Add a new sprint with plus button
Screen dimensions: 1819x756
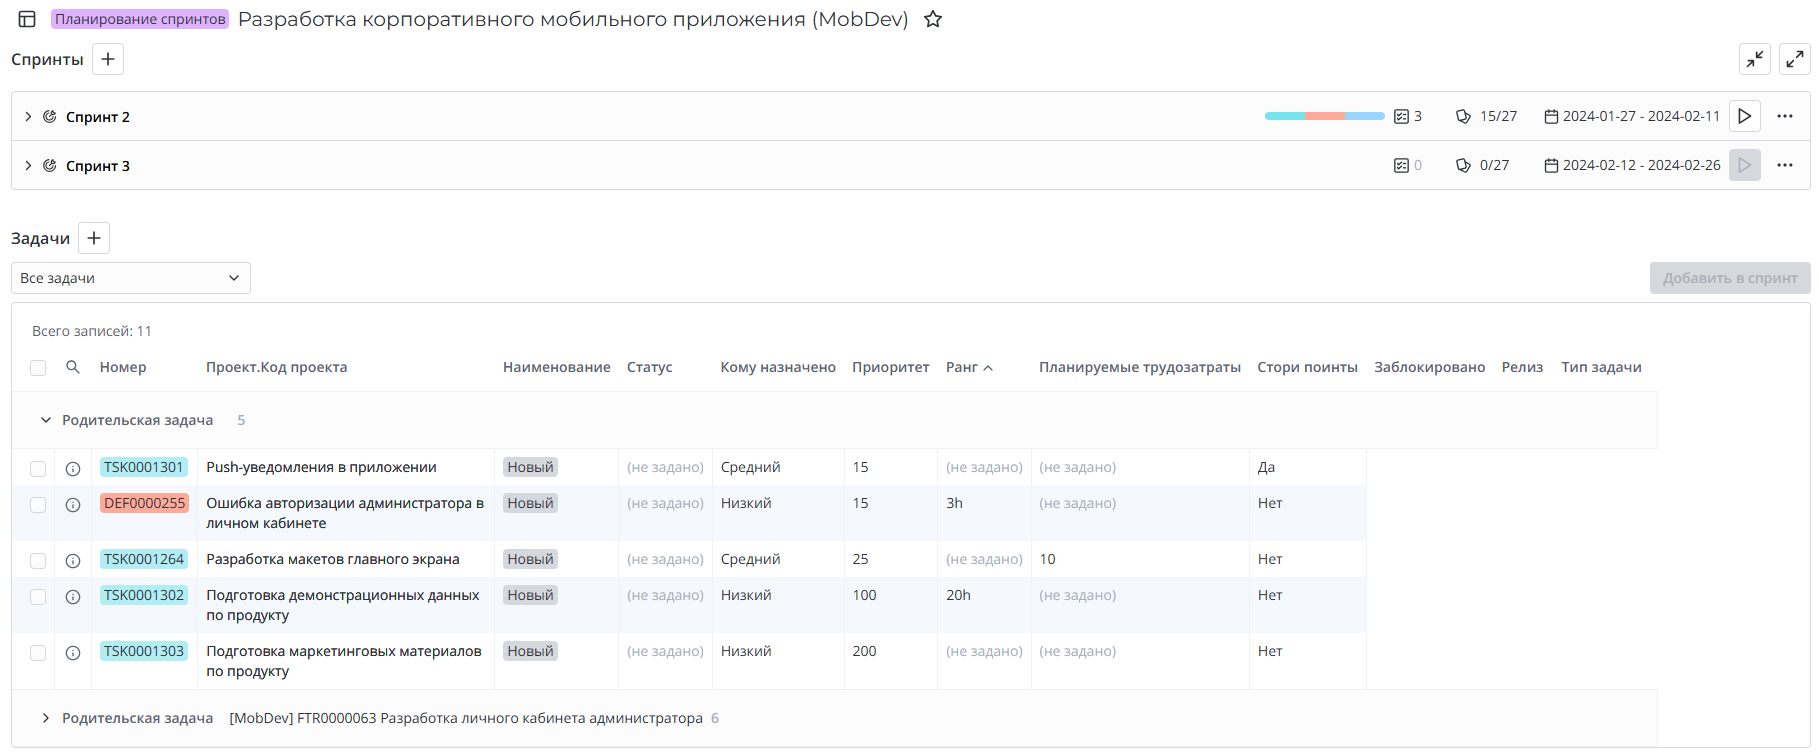click(108, 59)
